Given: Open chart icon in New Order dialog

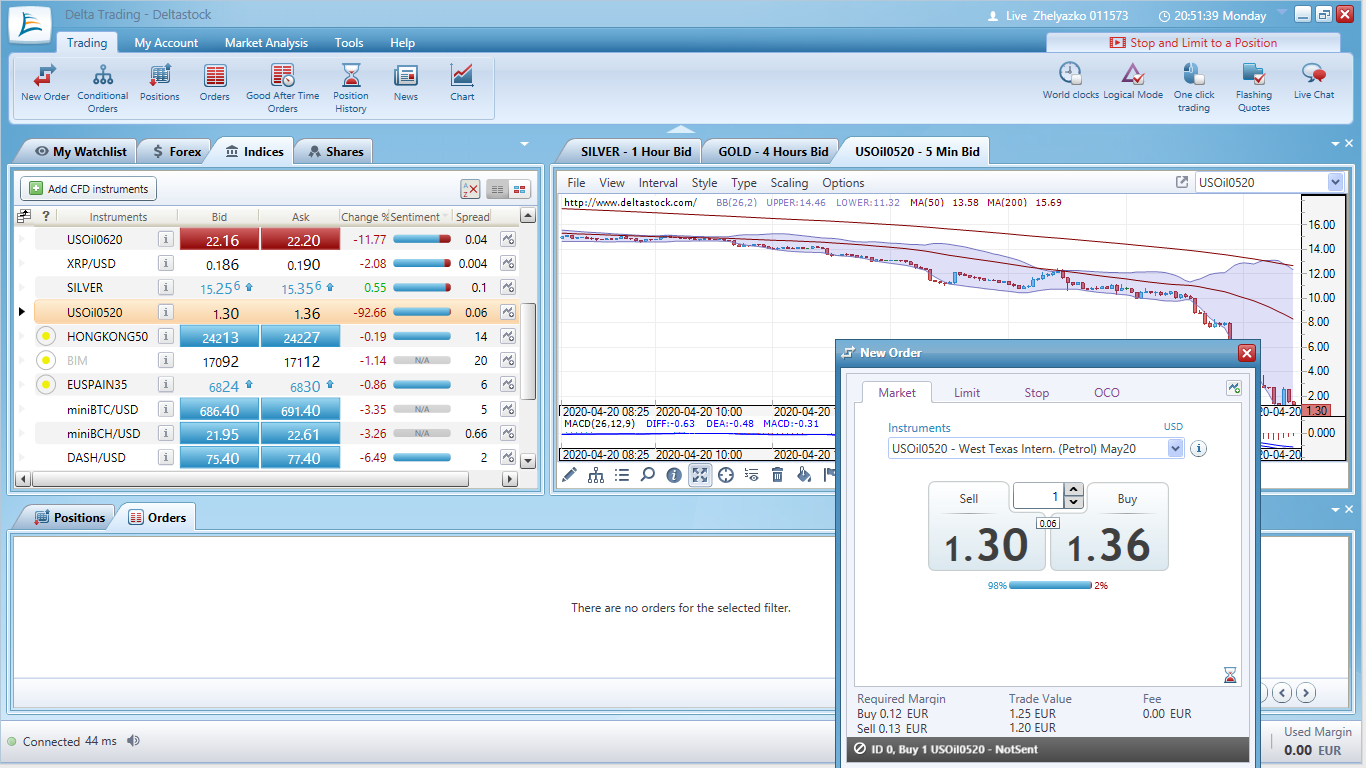Looking at the screenshot, I should tap(1234, 388).
